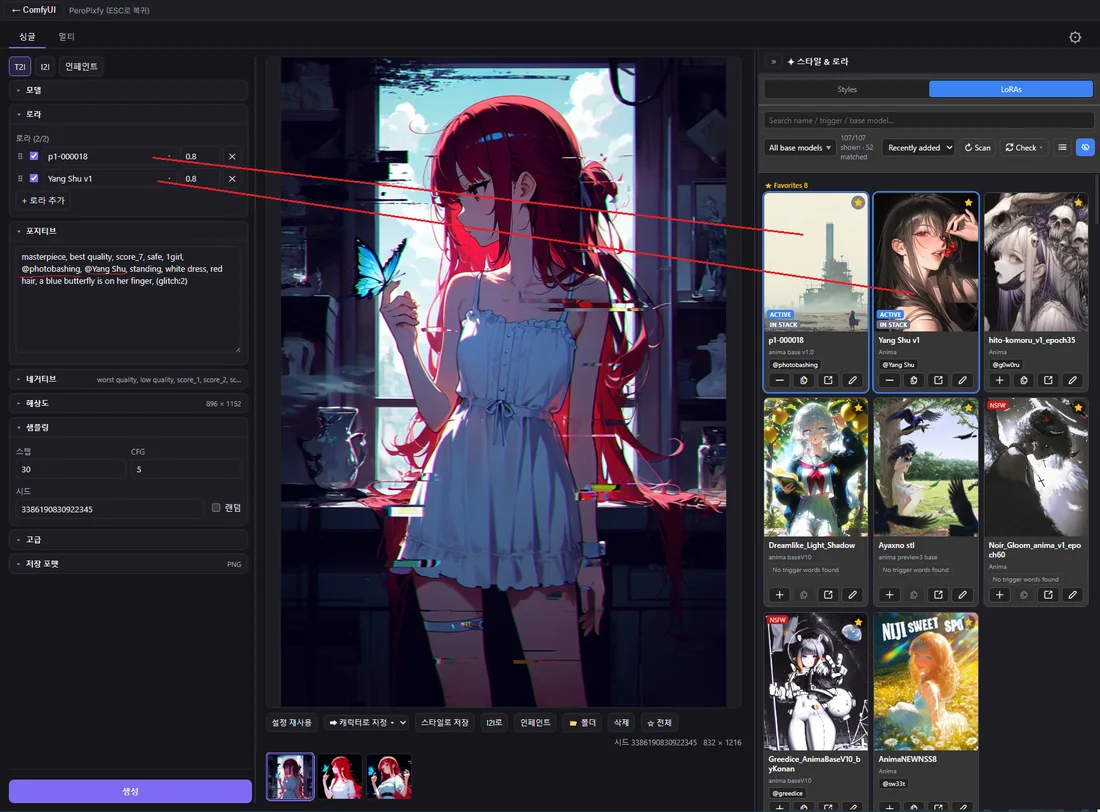Disable the Yang Shu v1 LoRA checkbox

click(x=34, y=178)
